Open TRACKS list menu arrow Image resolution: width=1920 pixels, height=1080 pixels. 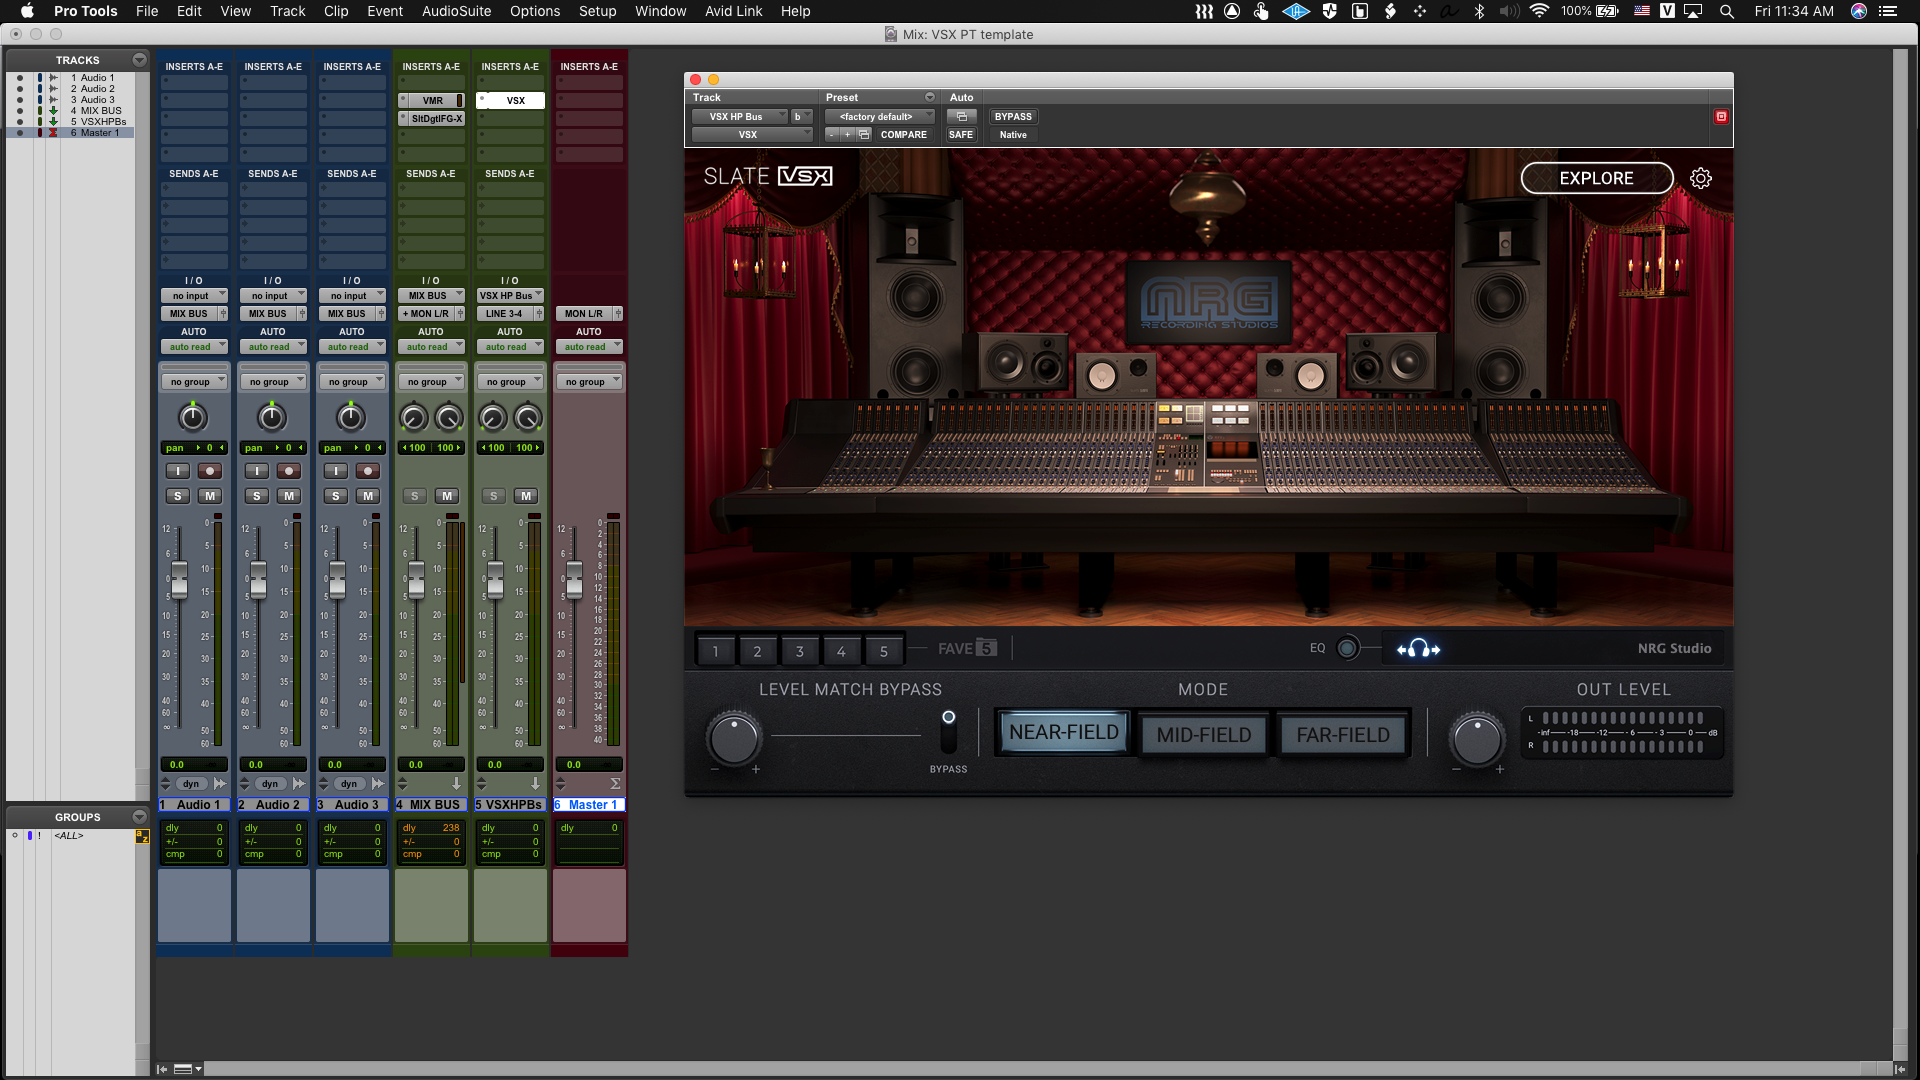tap(139, 60)
